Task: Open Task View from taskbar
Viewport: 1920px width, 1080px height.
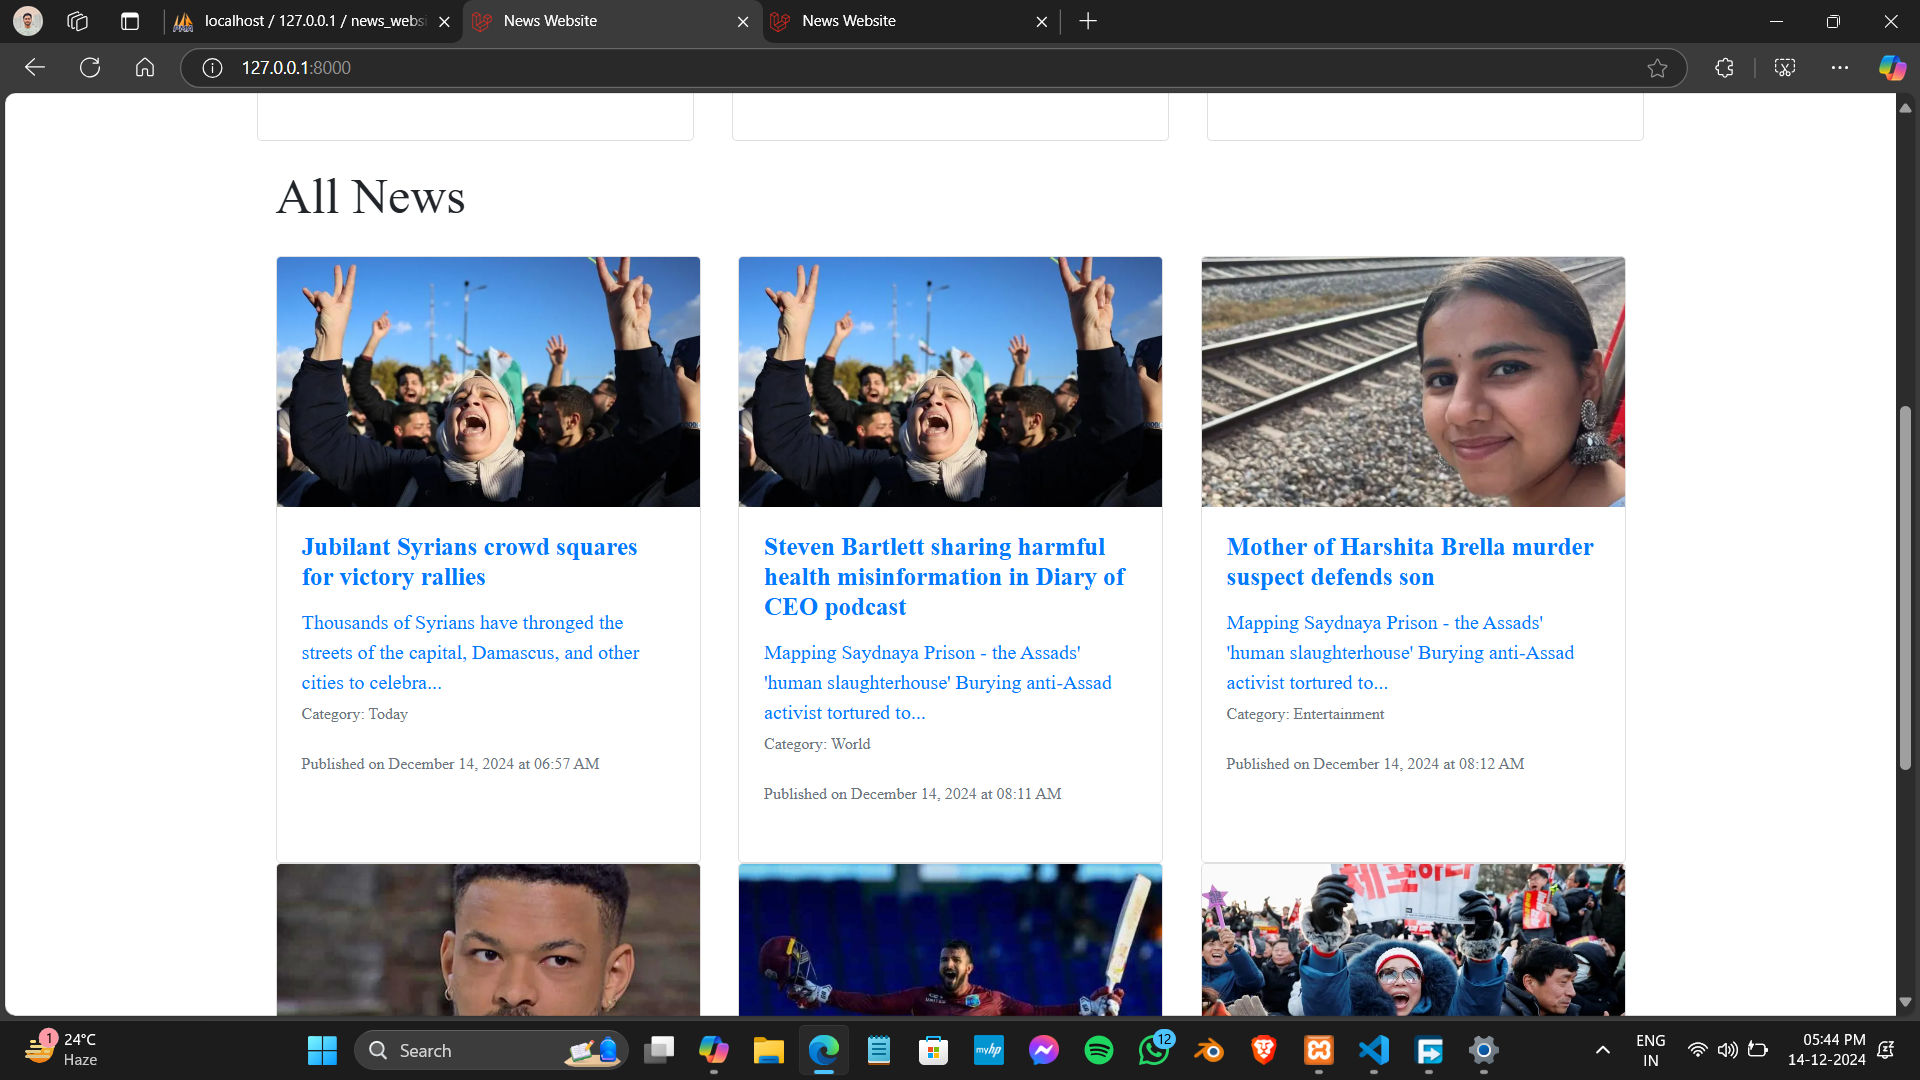Action: (659, 1050)
